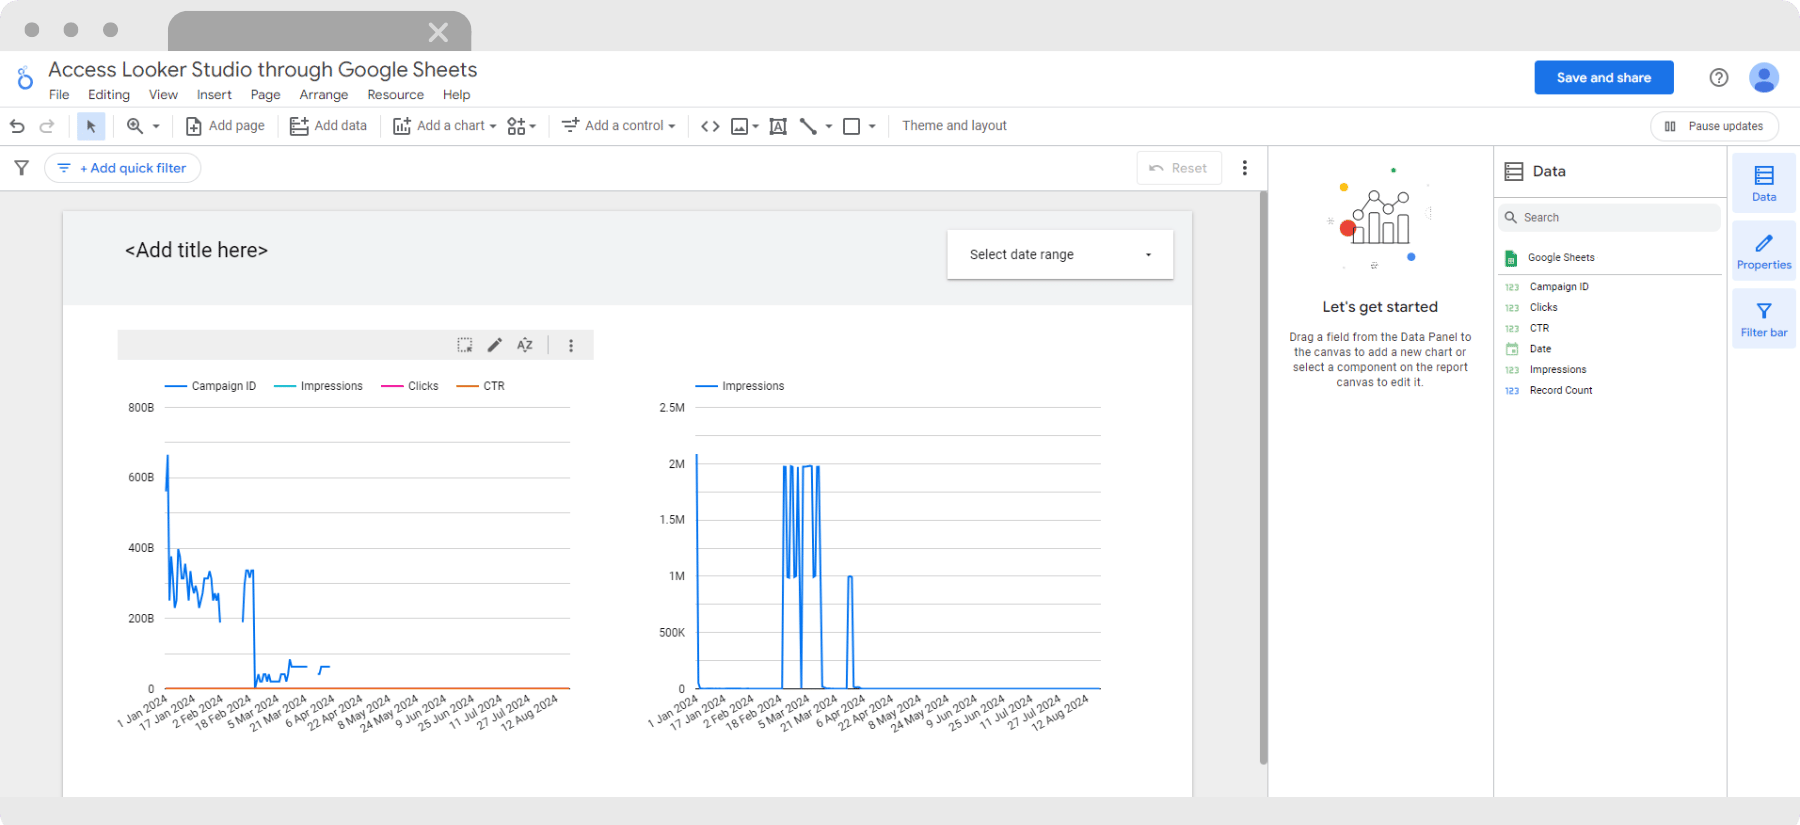Viewport: 1800px width, 825px height.
Task: Open chart header three-dot menu
Action: (571, 345)
